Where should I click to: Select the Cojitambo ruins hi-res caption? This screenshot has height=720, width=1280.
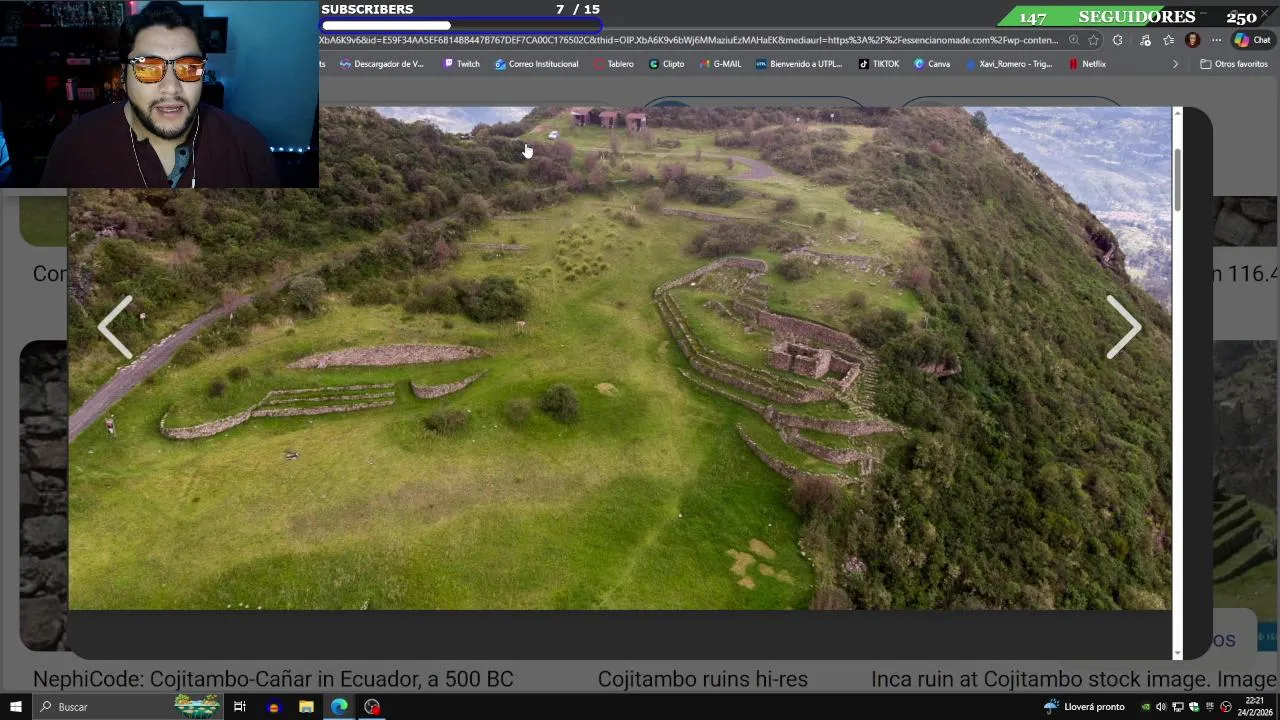702,679
